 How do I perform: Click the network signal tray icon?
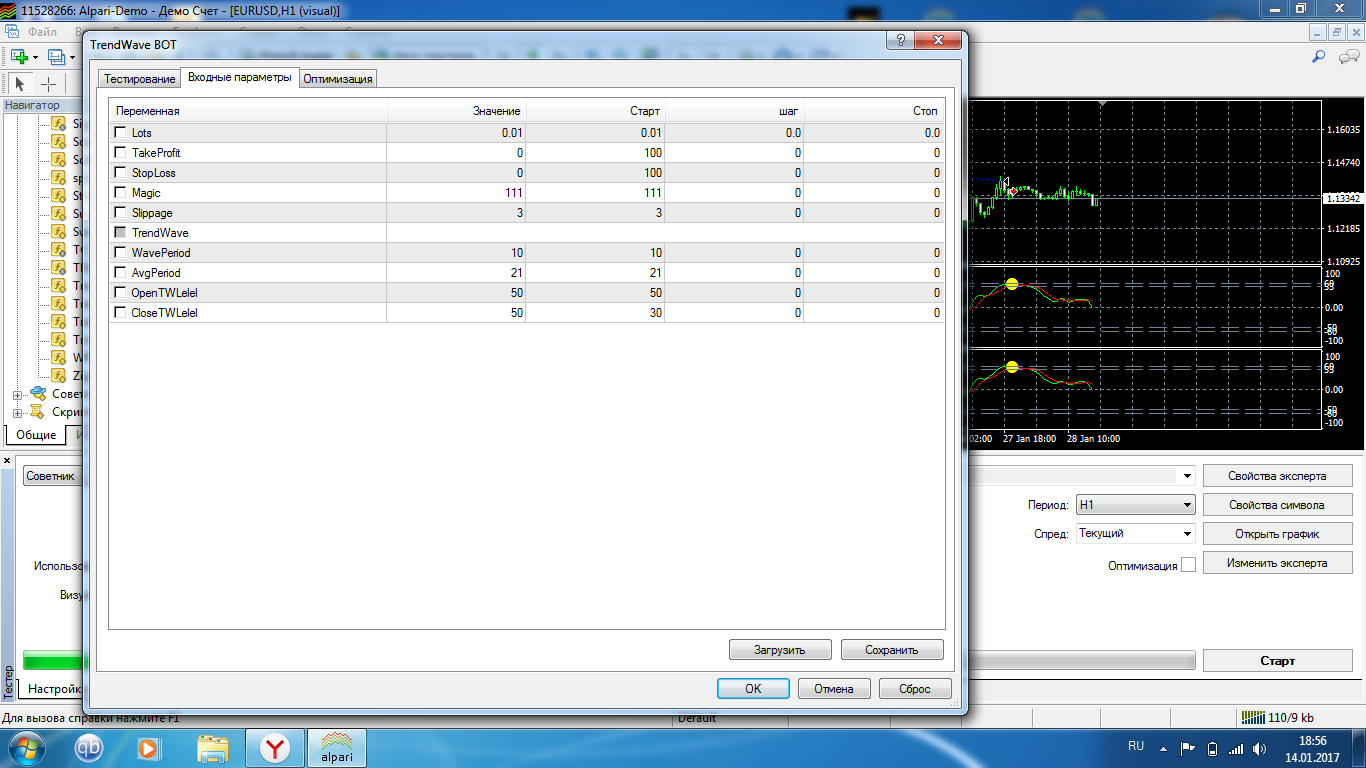(x=1237, y=748)
